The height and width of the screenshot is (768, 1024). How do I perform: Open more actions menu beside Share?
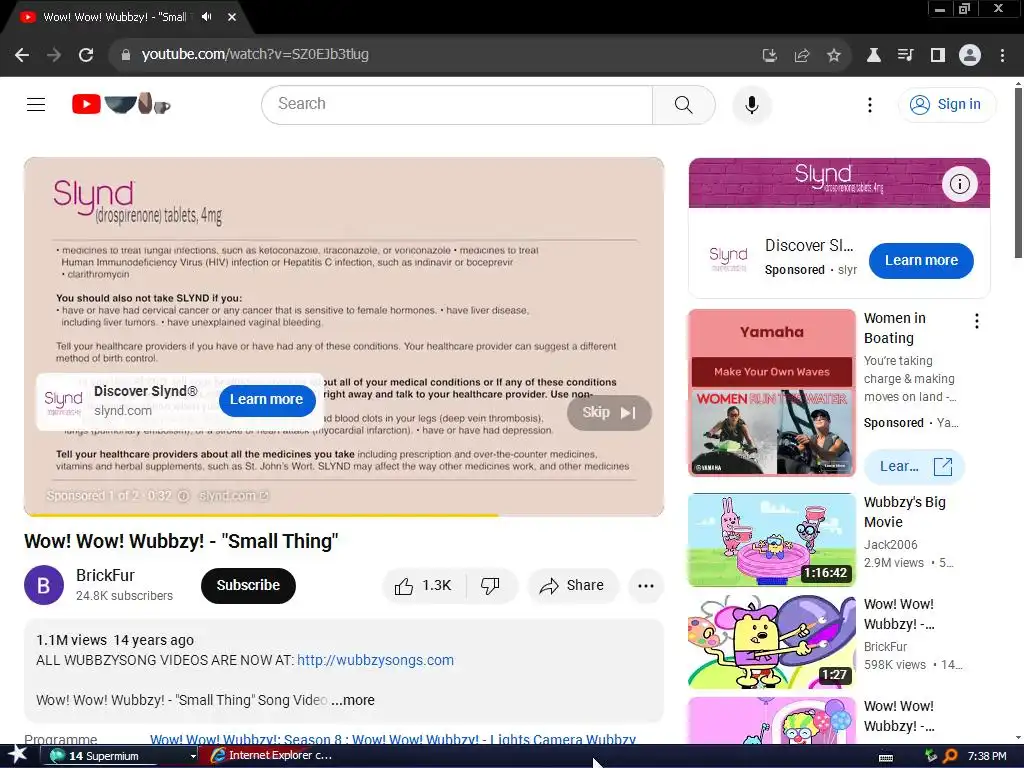point(646,586)
